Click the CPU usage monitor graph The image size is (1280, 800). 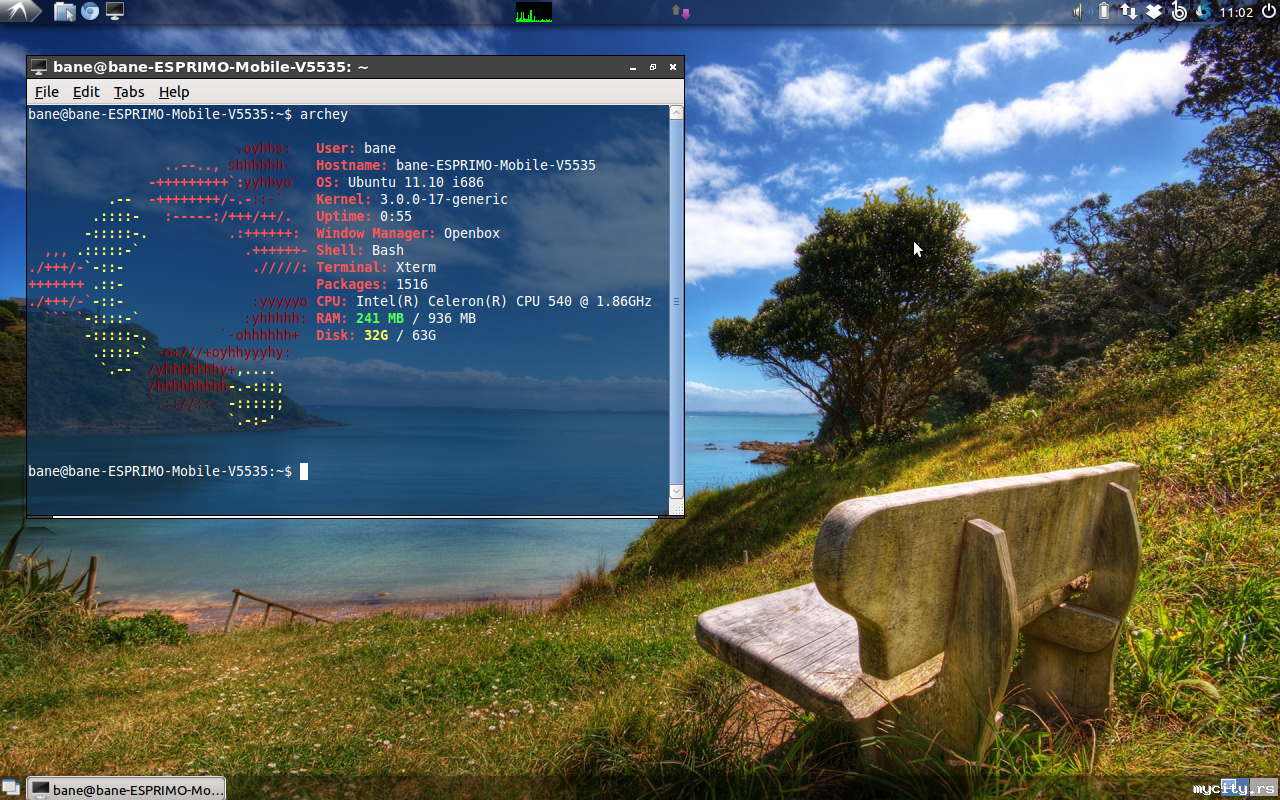[533, 12]
